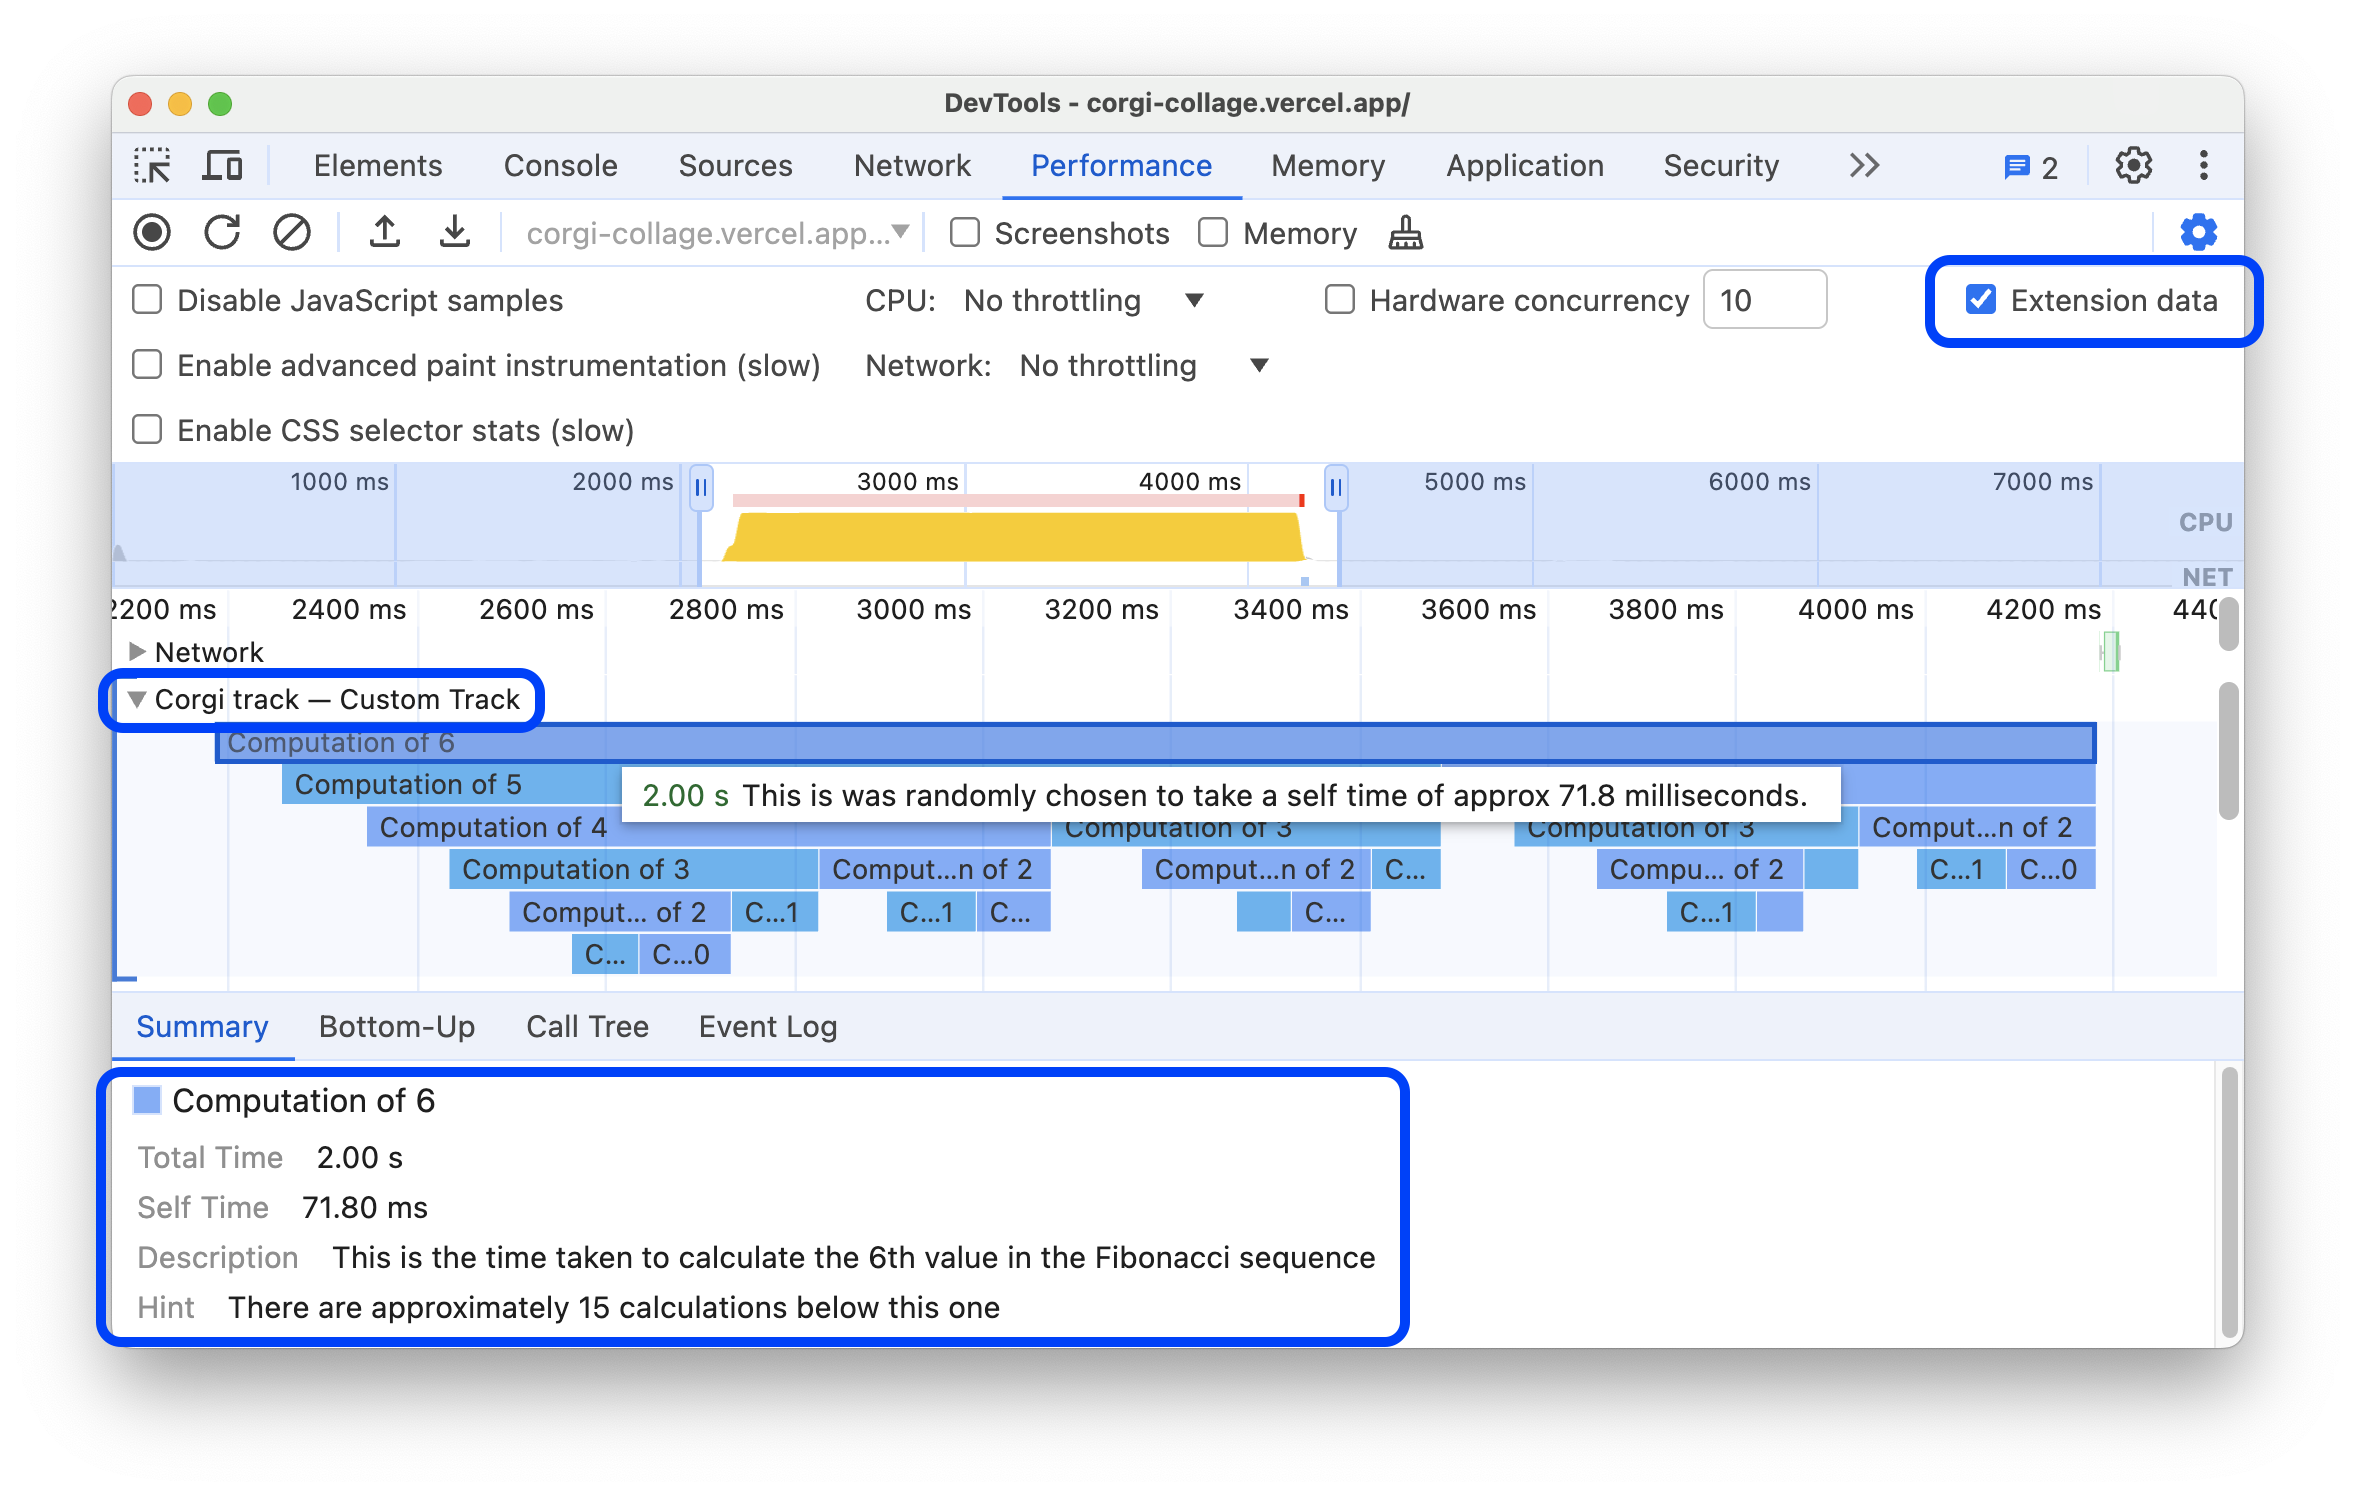2356x1496 pixels.
Task: Click the record performance button
Action: click(156, 234)
